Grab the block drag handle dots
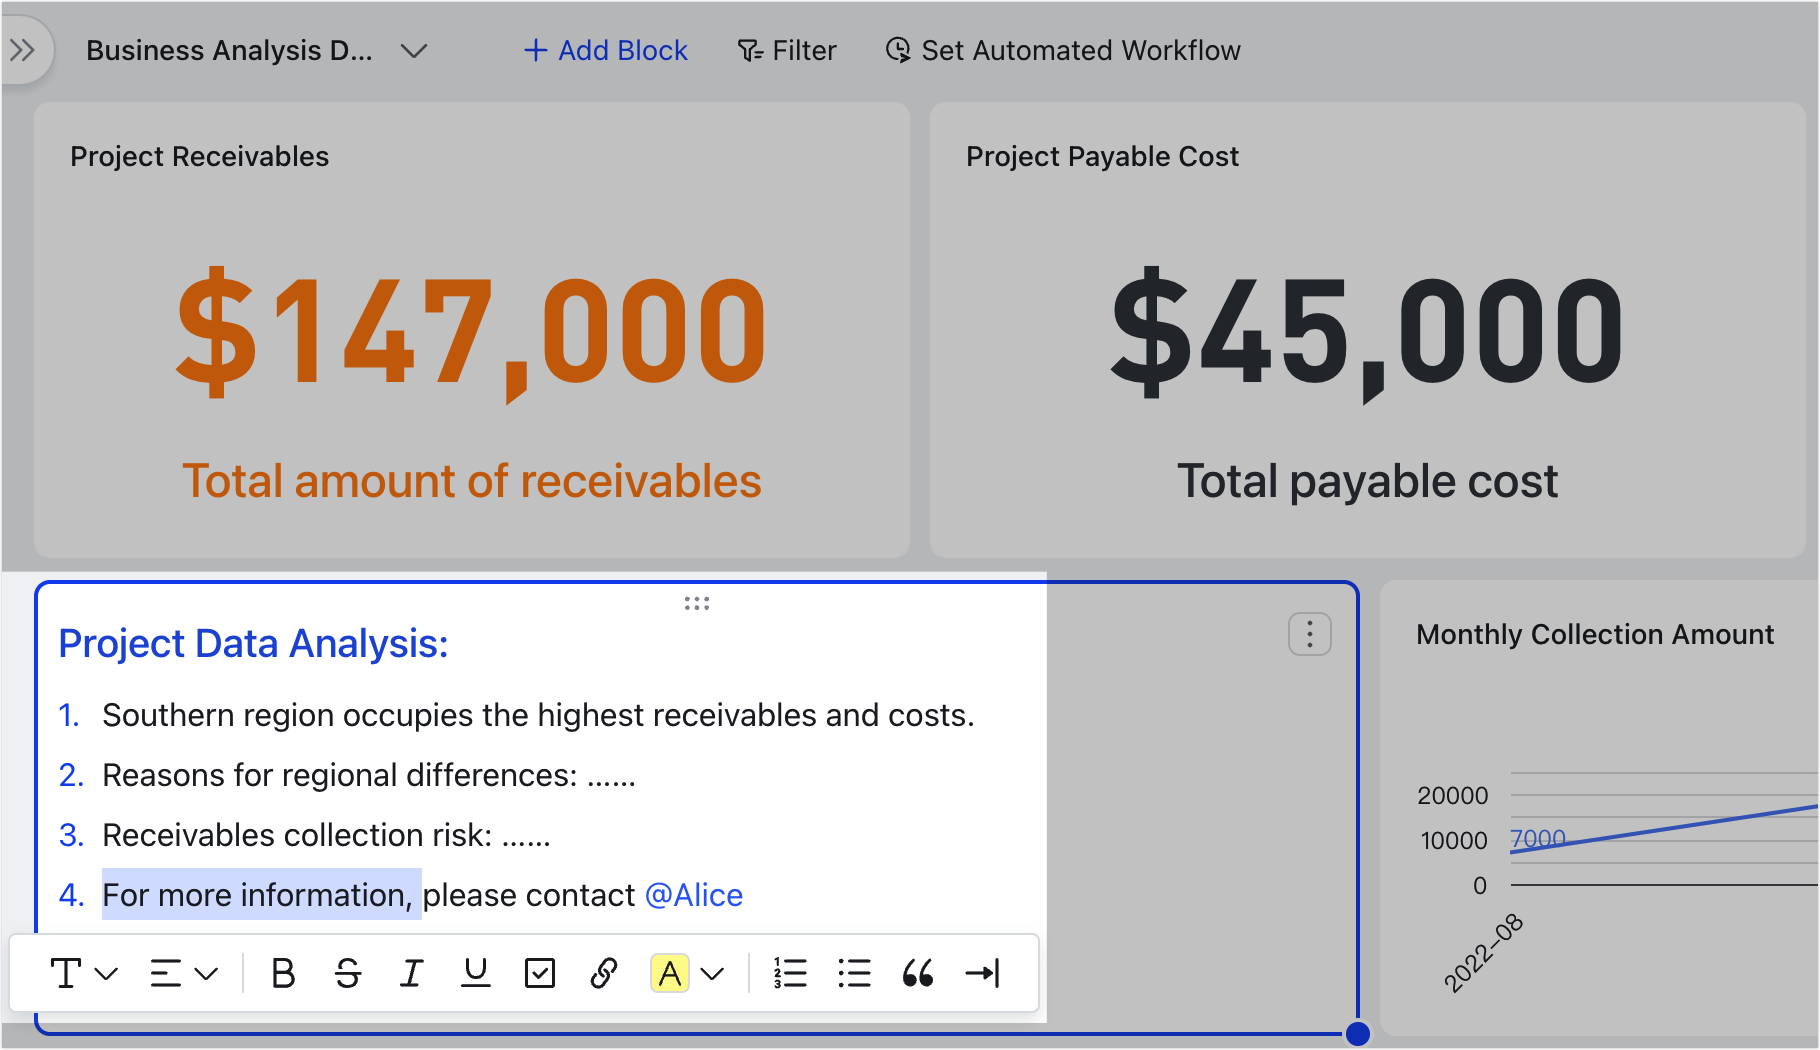The height and width of the screenshot is (1050, 1820). click(697, 603)
